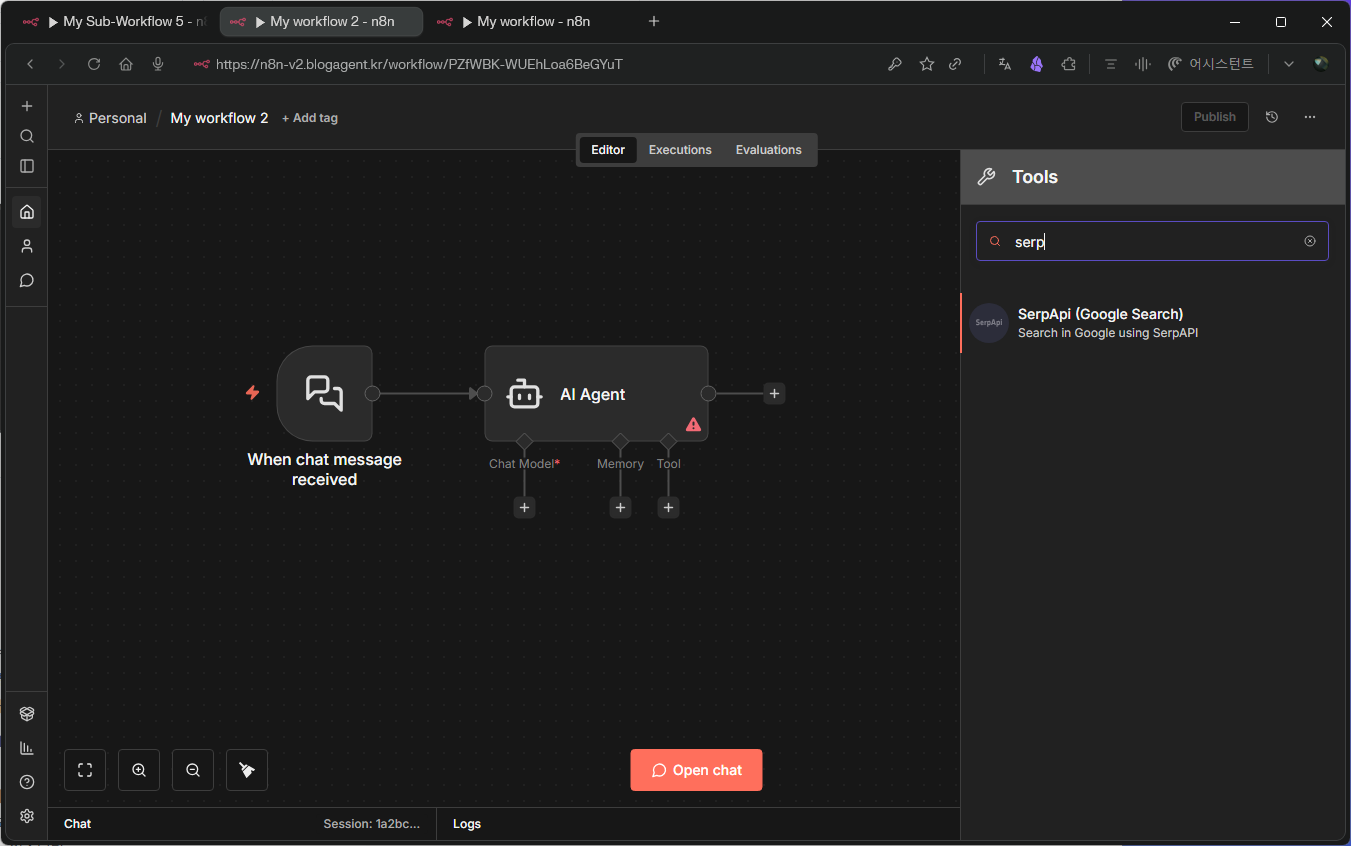Viewport: 1351px width, 846px height.
Task: Click the Session ID text in chat bar
Action: pyautogui.click(x=372, y=824)
